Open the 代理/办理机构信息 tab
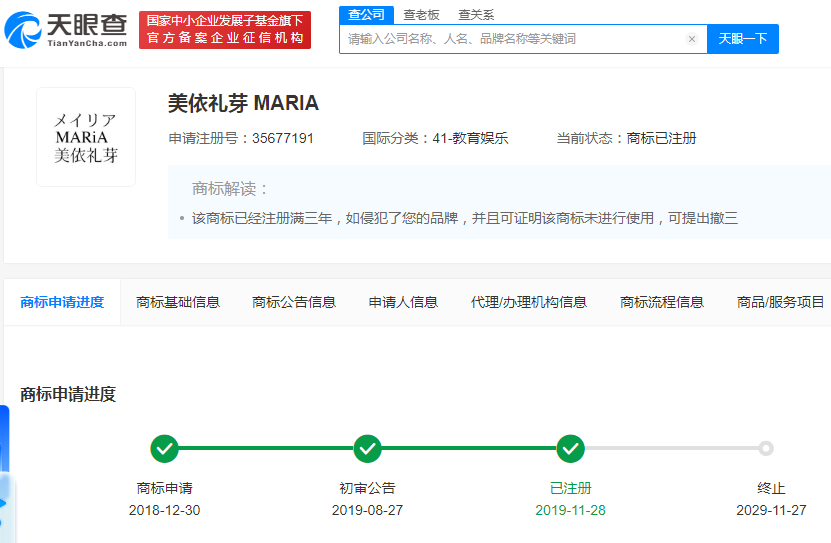831x543 pixels. (528, 302)
